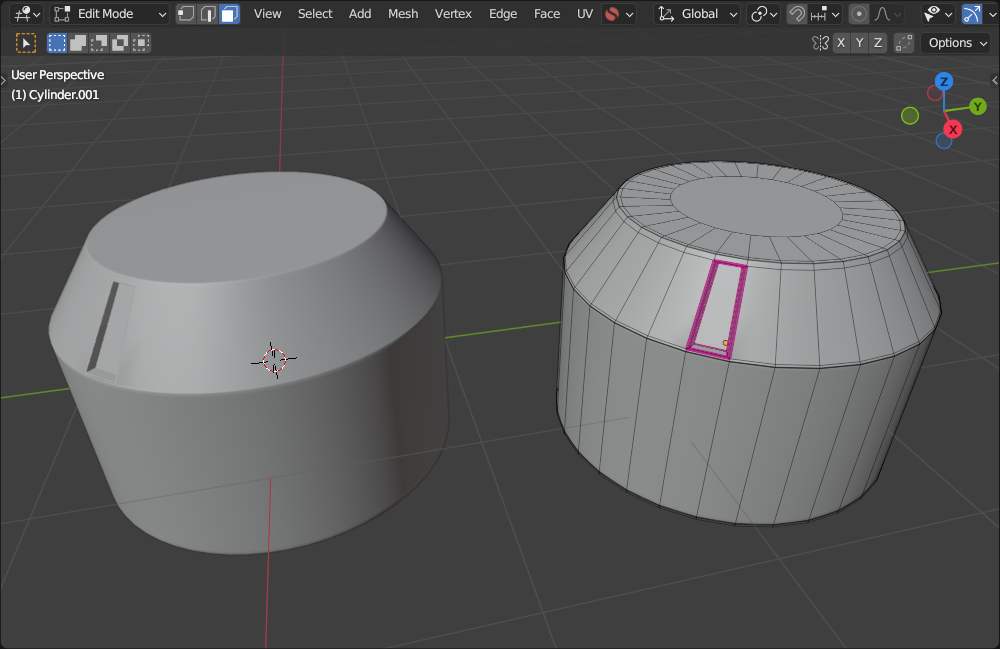
Task: Click the 'User Perspective' view label
Action: pyautogui.click(x=57, y=75)
